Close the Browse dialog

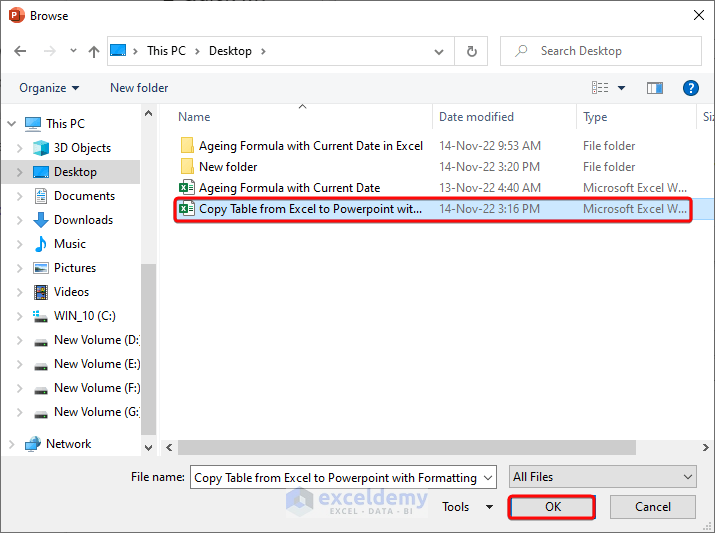[698, 15]
